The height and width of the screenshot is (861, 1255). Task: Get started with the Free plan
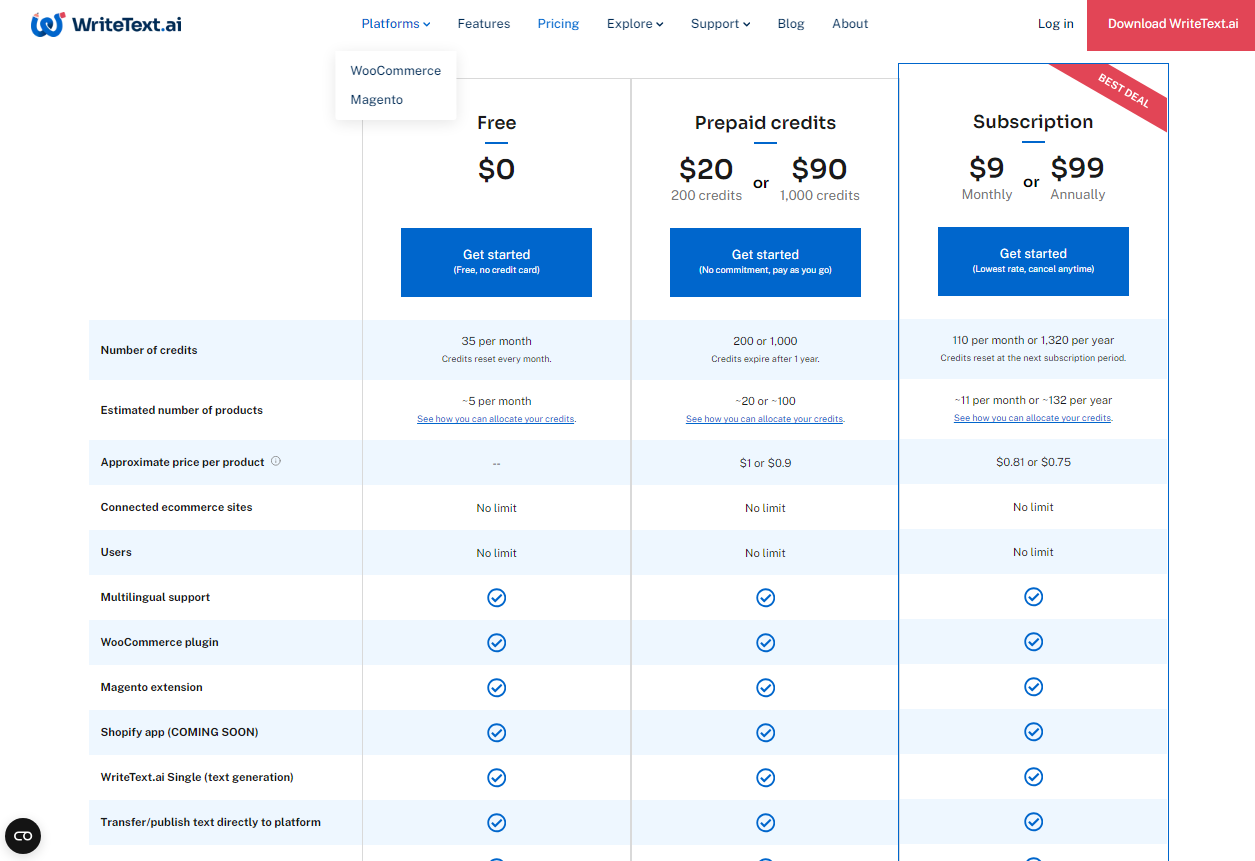496,262
